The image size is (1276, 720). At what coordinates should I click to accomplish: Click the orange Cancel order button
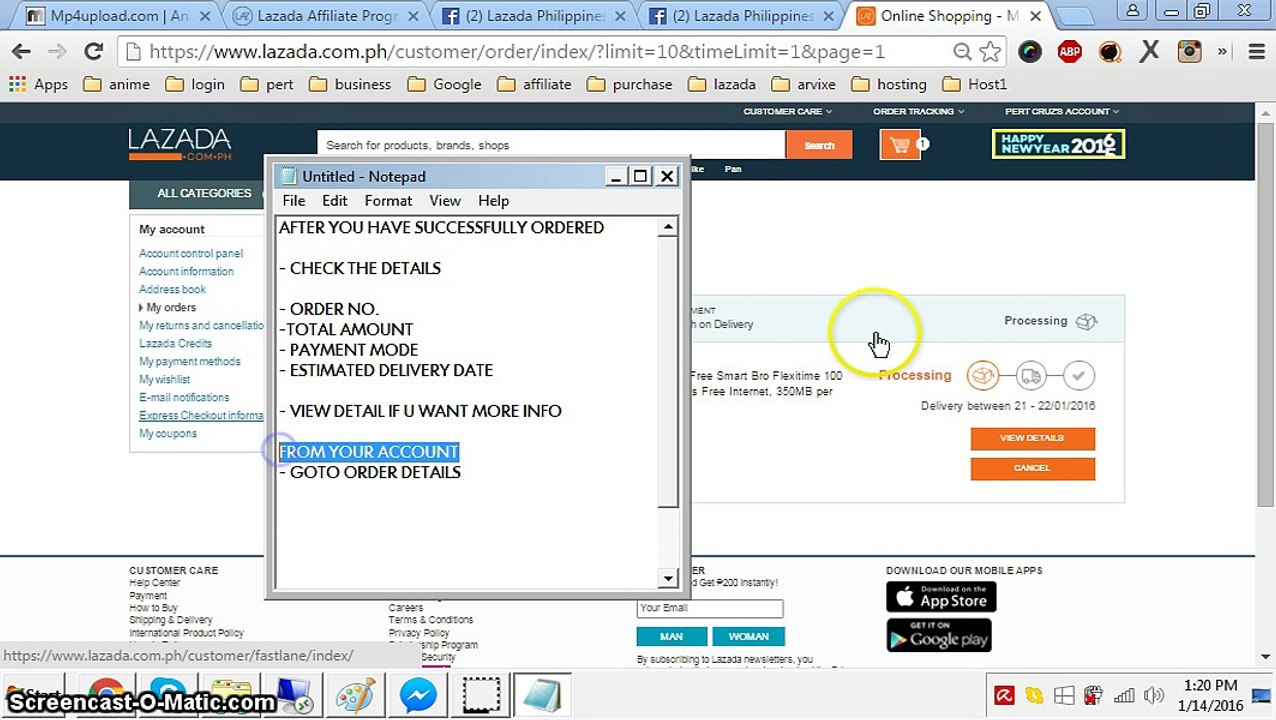tap(1032, 468)
